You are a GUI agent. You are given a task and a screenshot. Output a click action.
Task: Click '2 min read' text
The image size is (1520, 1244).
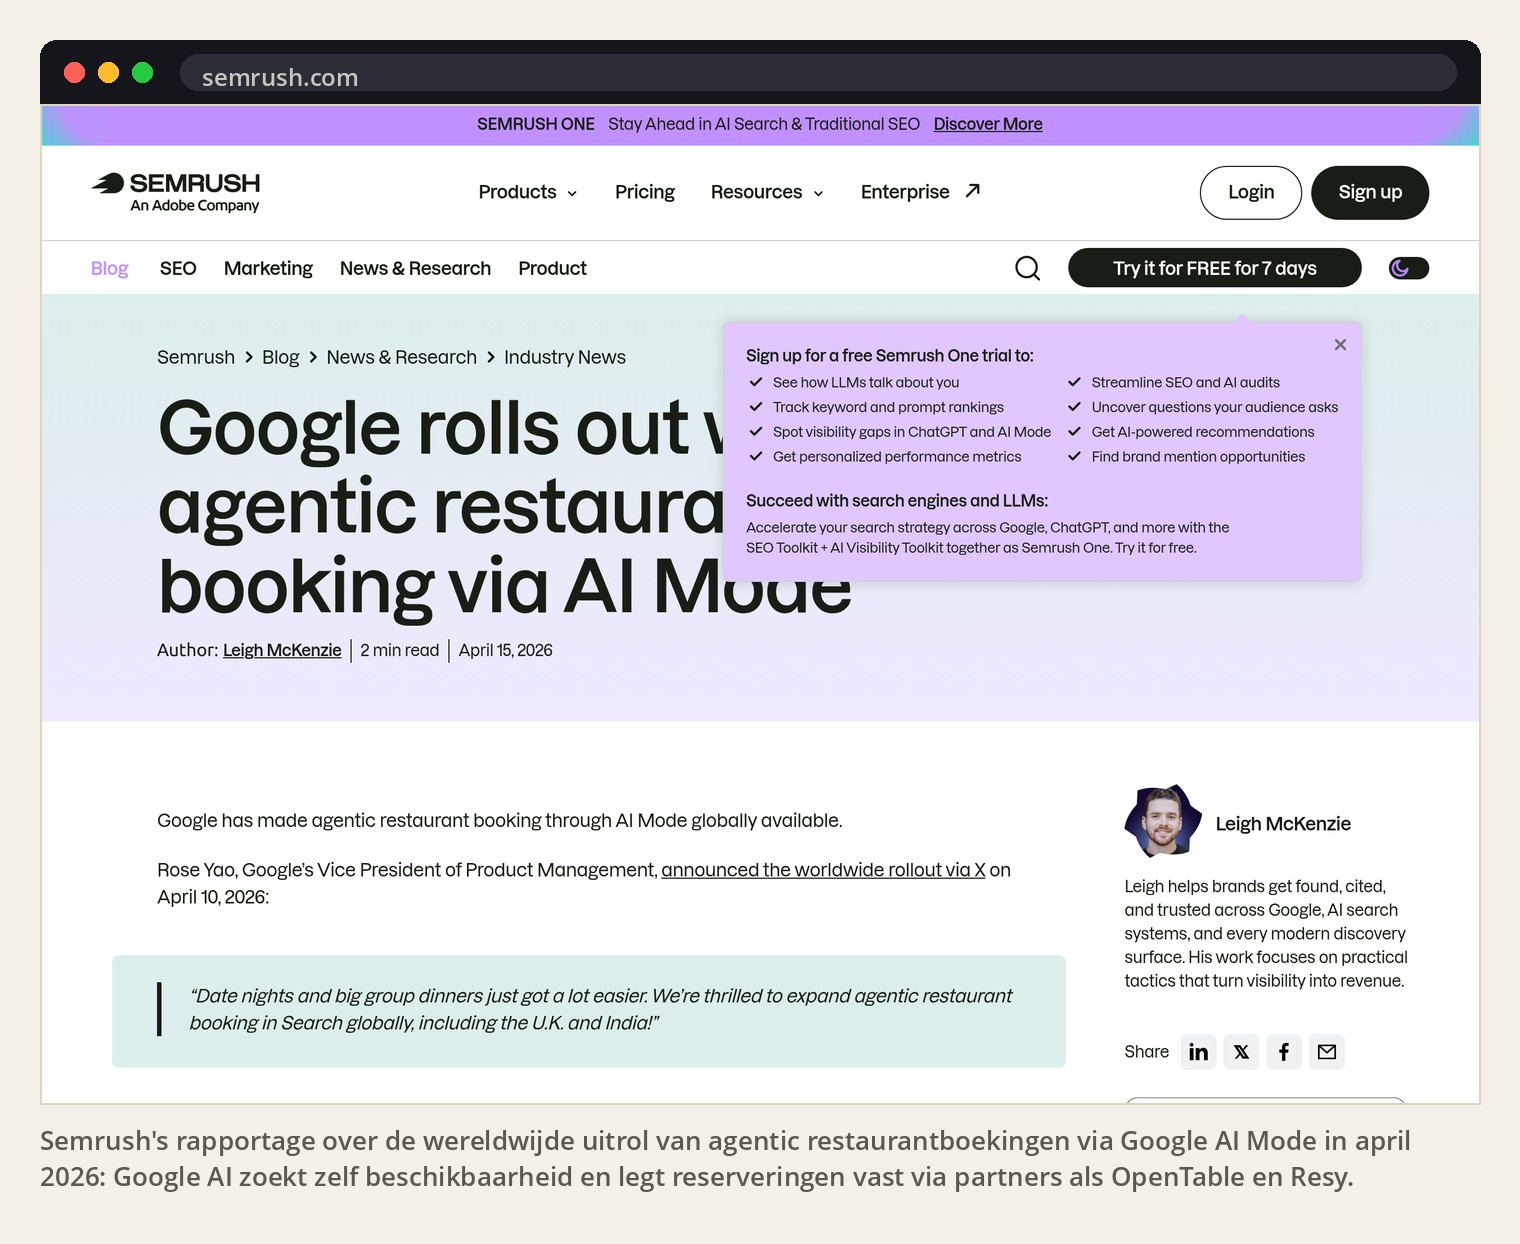399,650
